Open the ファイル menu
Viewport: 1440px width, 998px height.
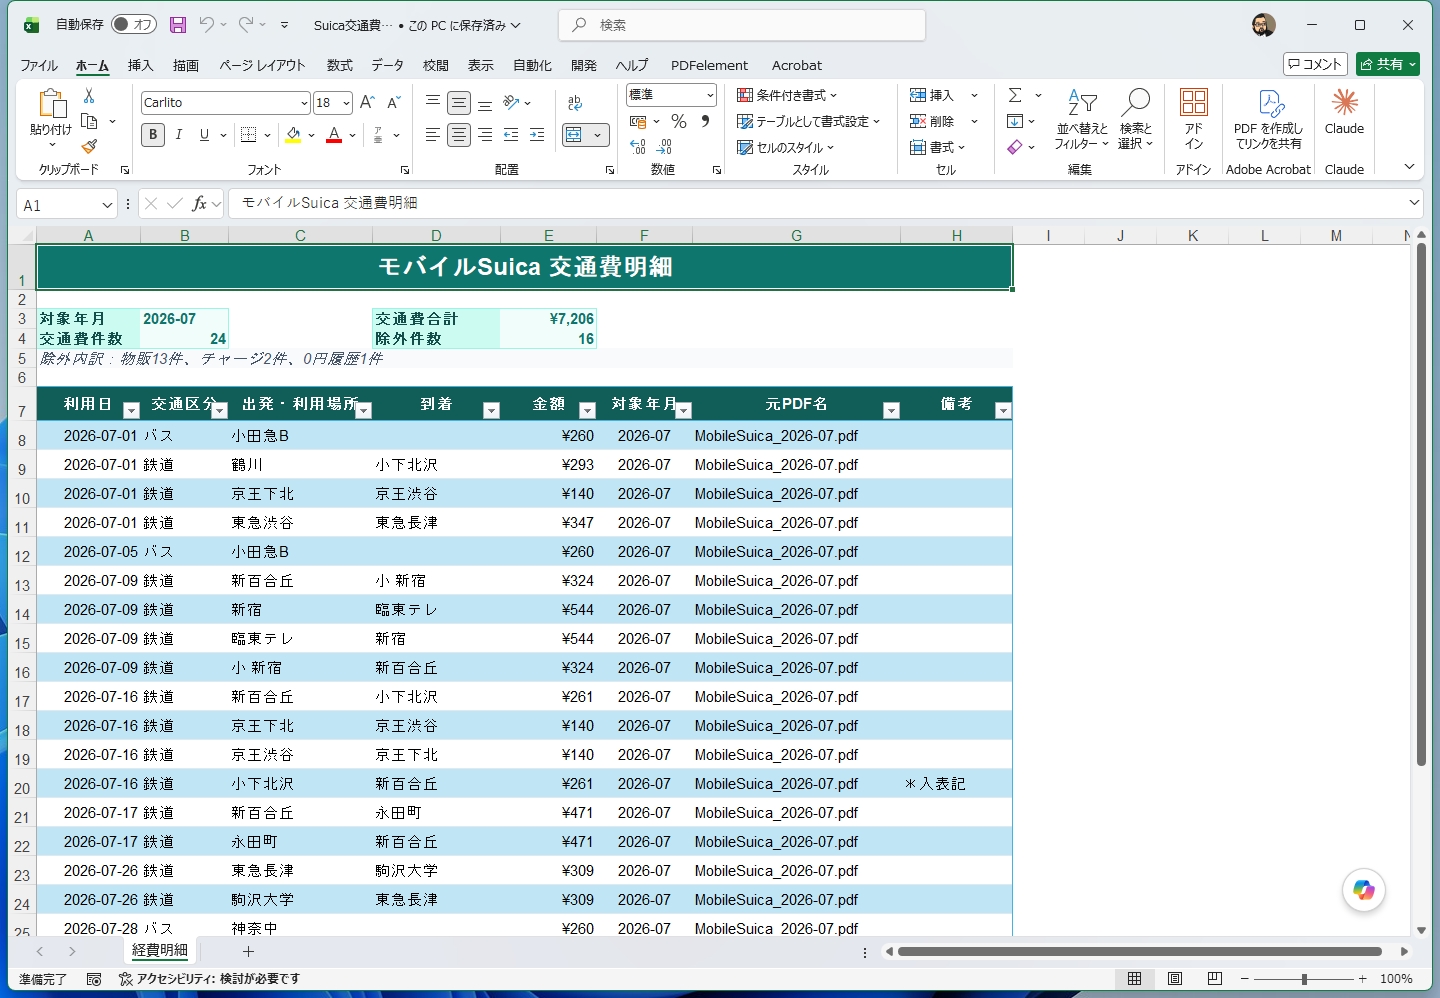pyautogui.click(x=39, y=65)
